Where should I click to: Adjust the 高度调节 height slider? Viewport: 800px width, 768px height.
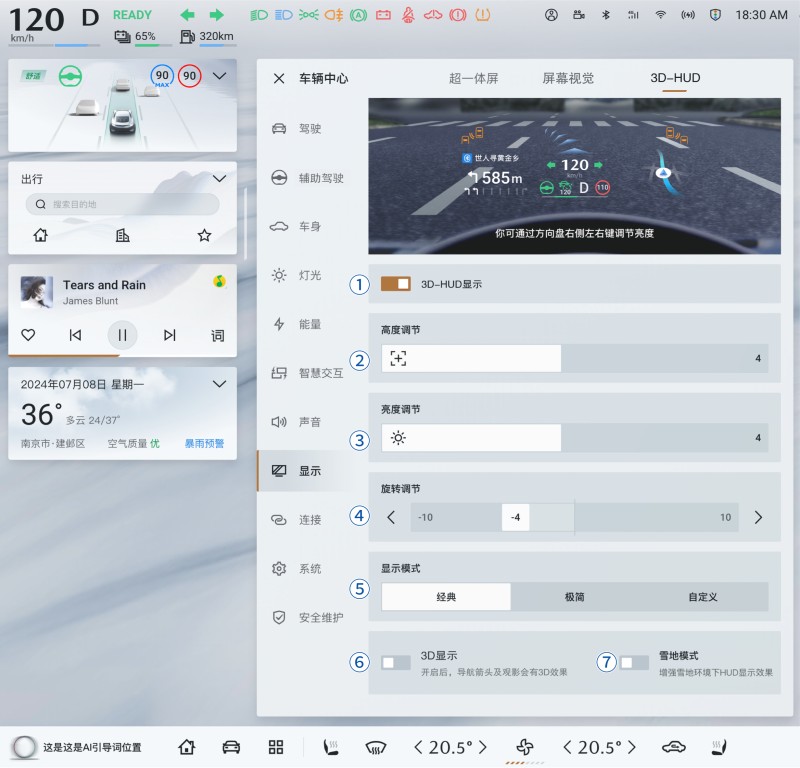click(574, 358)
